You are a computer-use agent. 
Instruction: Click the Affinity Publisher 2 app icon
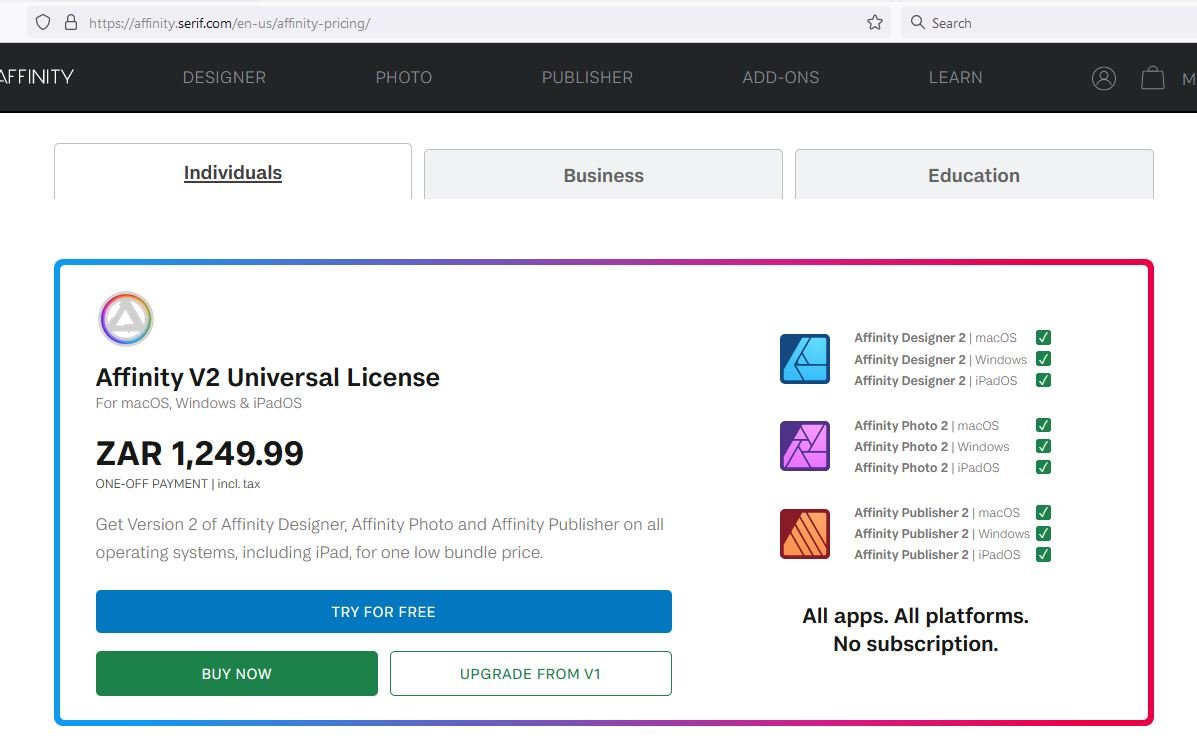point(805,534)
